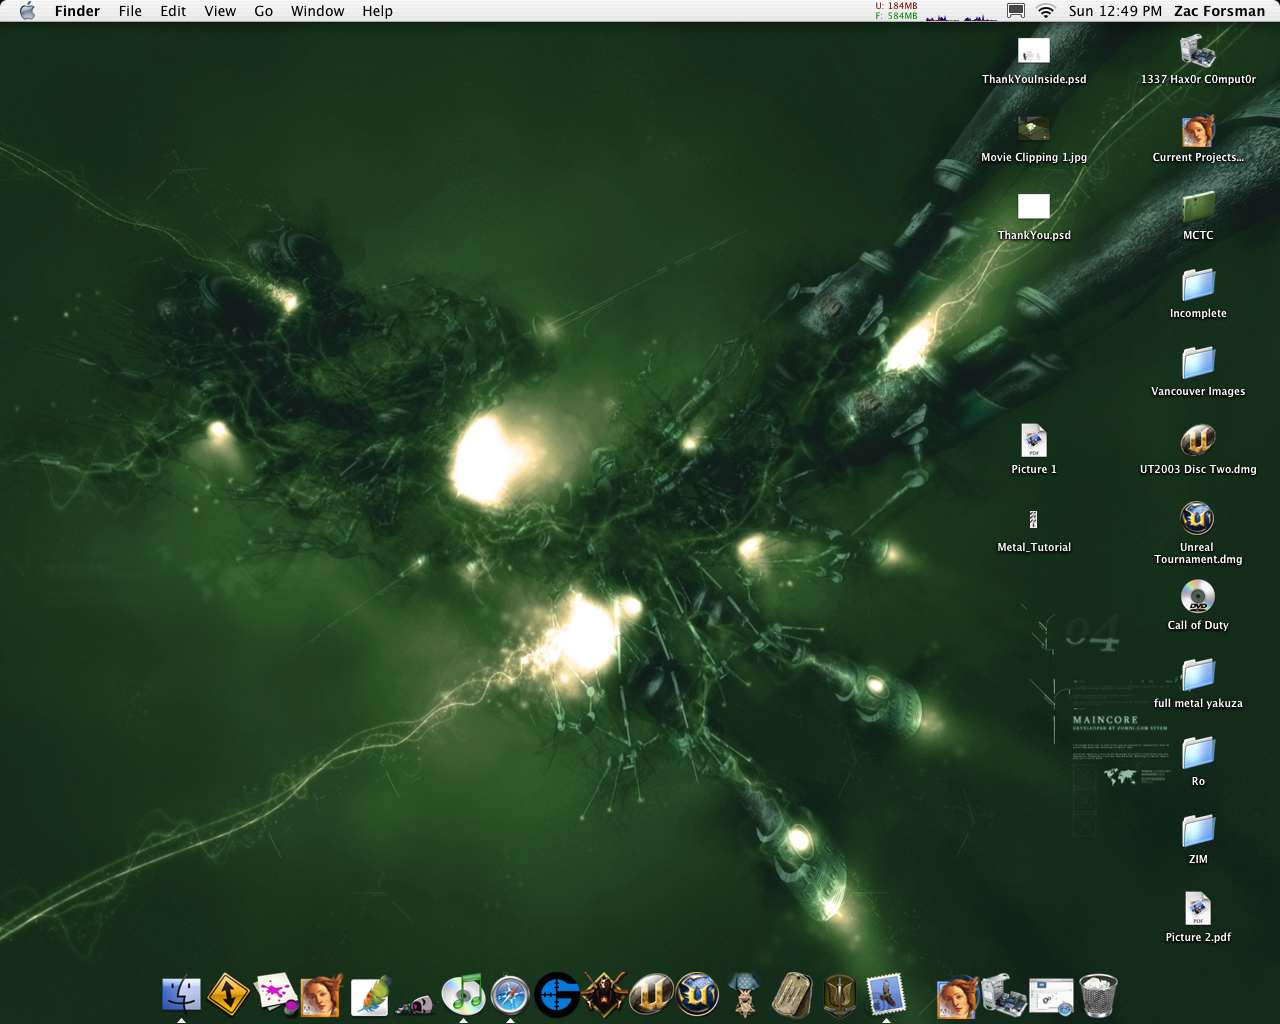
Task: Launch the yellow diamond arrows sign app in dock
Action: [228, 994]
